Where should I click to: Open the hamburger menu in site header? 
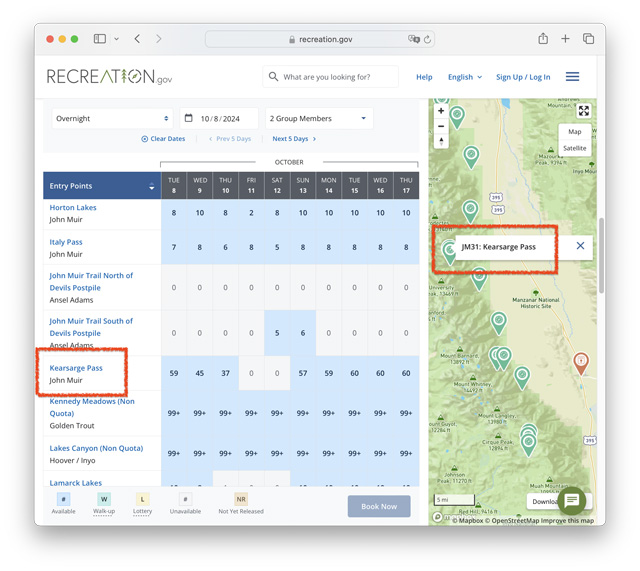pyautogui.click(x=572, y=77)
